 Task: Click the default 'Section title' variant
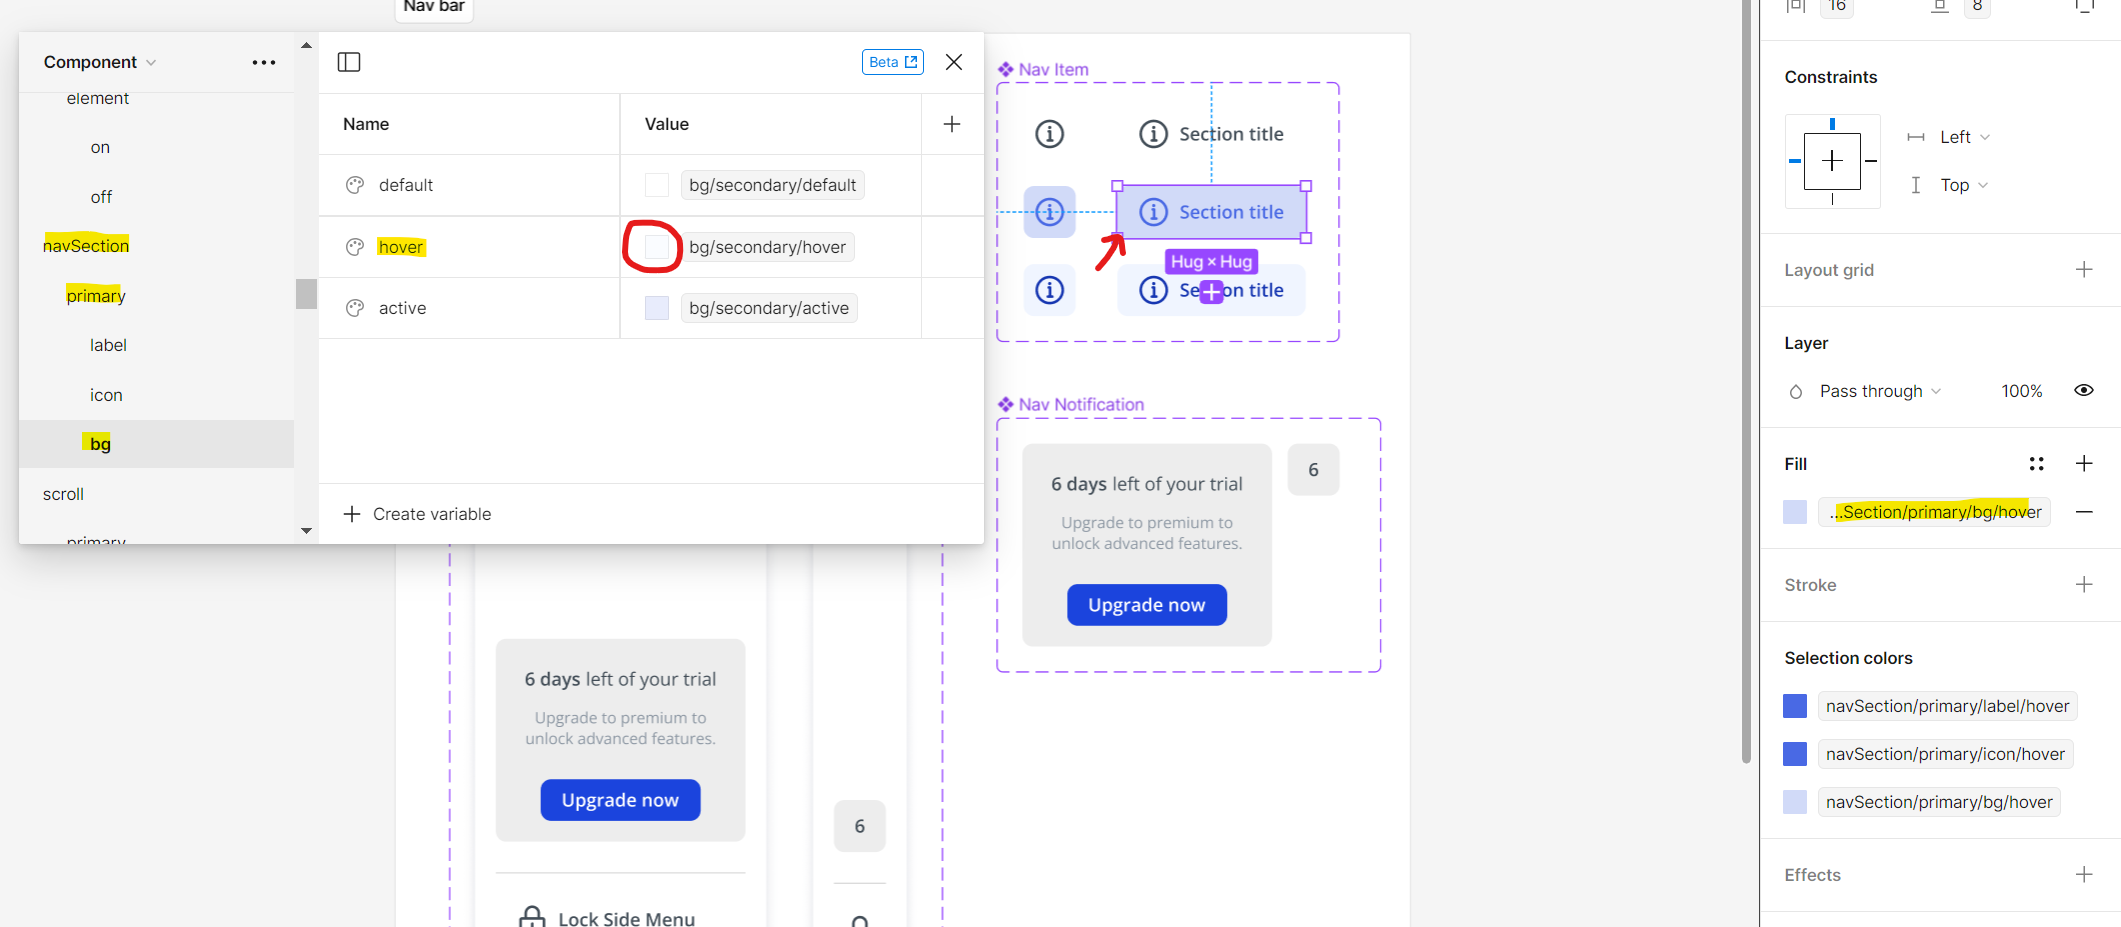[1211, 134]
